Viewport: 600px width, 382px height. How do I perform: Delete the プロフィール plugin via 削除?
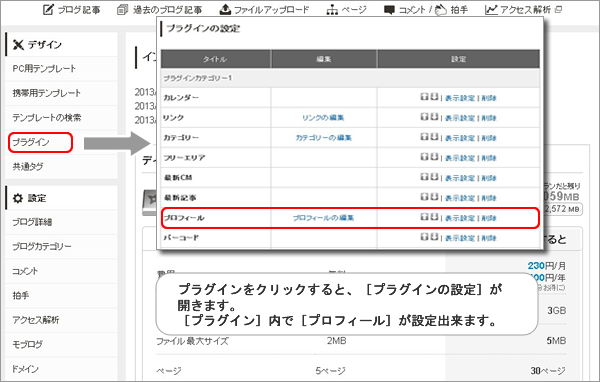[489, 218]
